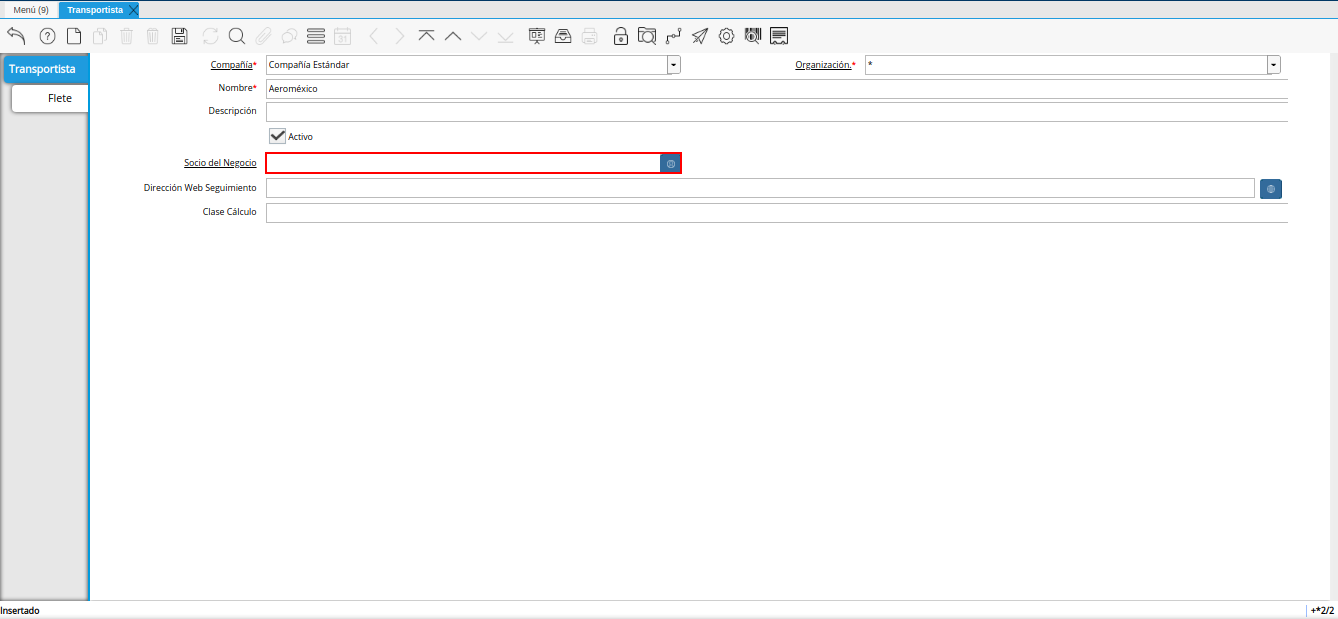Viewport: 1338px width, 619px height.
Task: Open the Compañía dropdown arrow
Action: click(x=673, y=65)
